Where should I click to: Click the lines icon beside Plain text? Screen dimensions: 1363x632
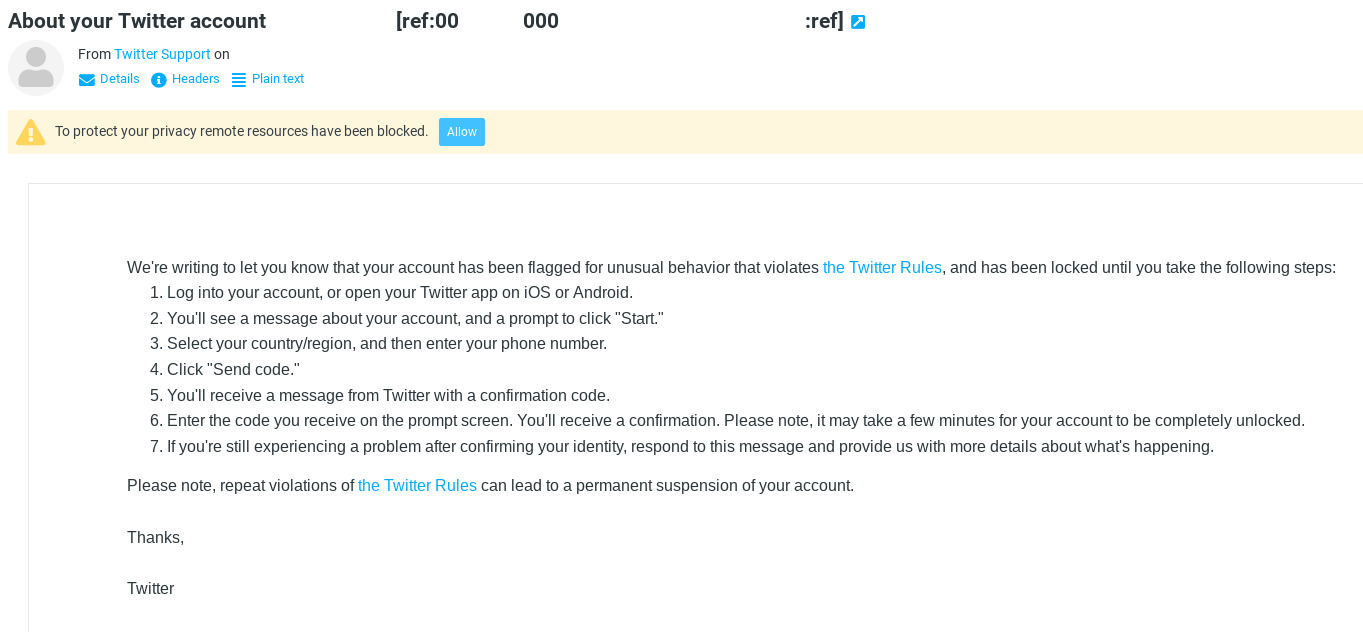tap(239, 80)
